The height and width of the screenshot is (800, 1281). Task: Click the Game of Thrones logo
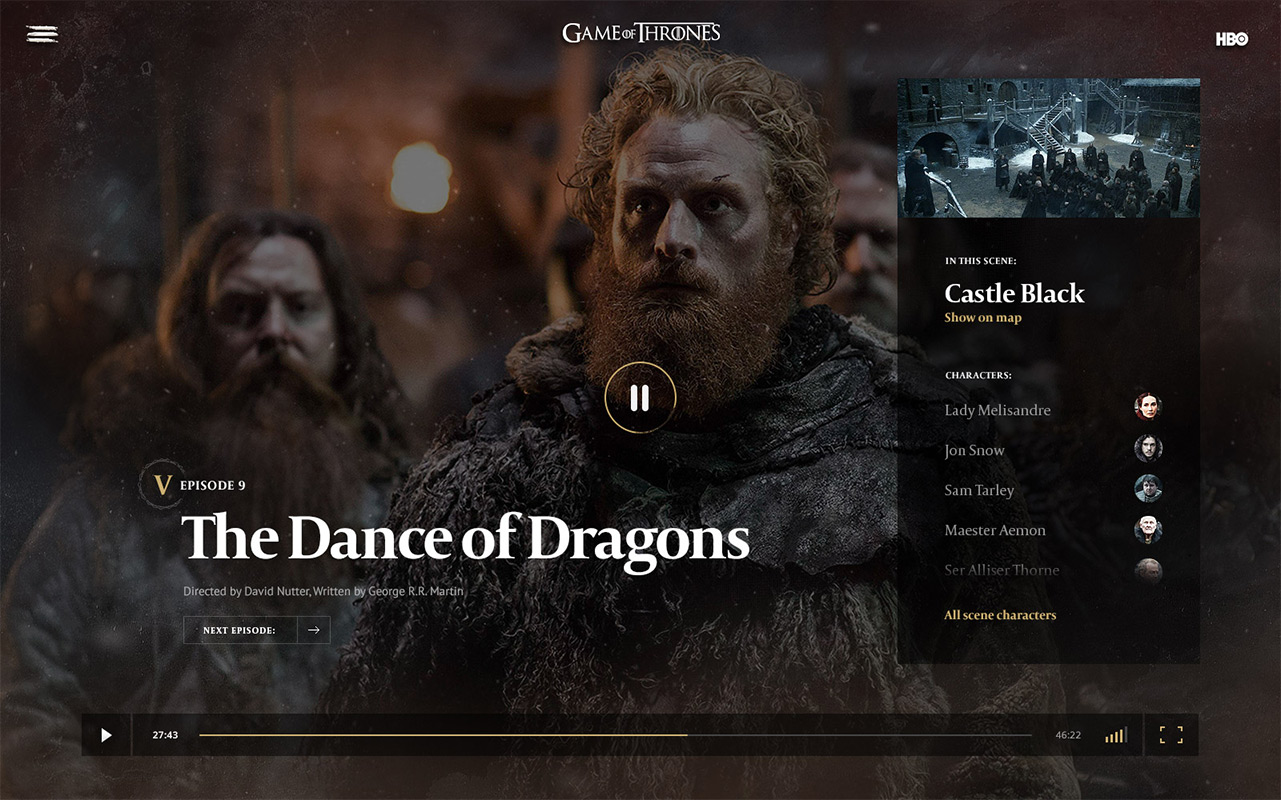click(x=641, y=33)
